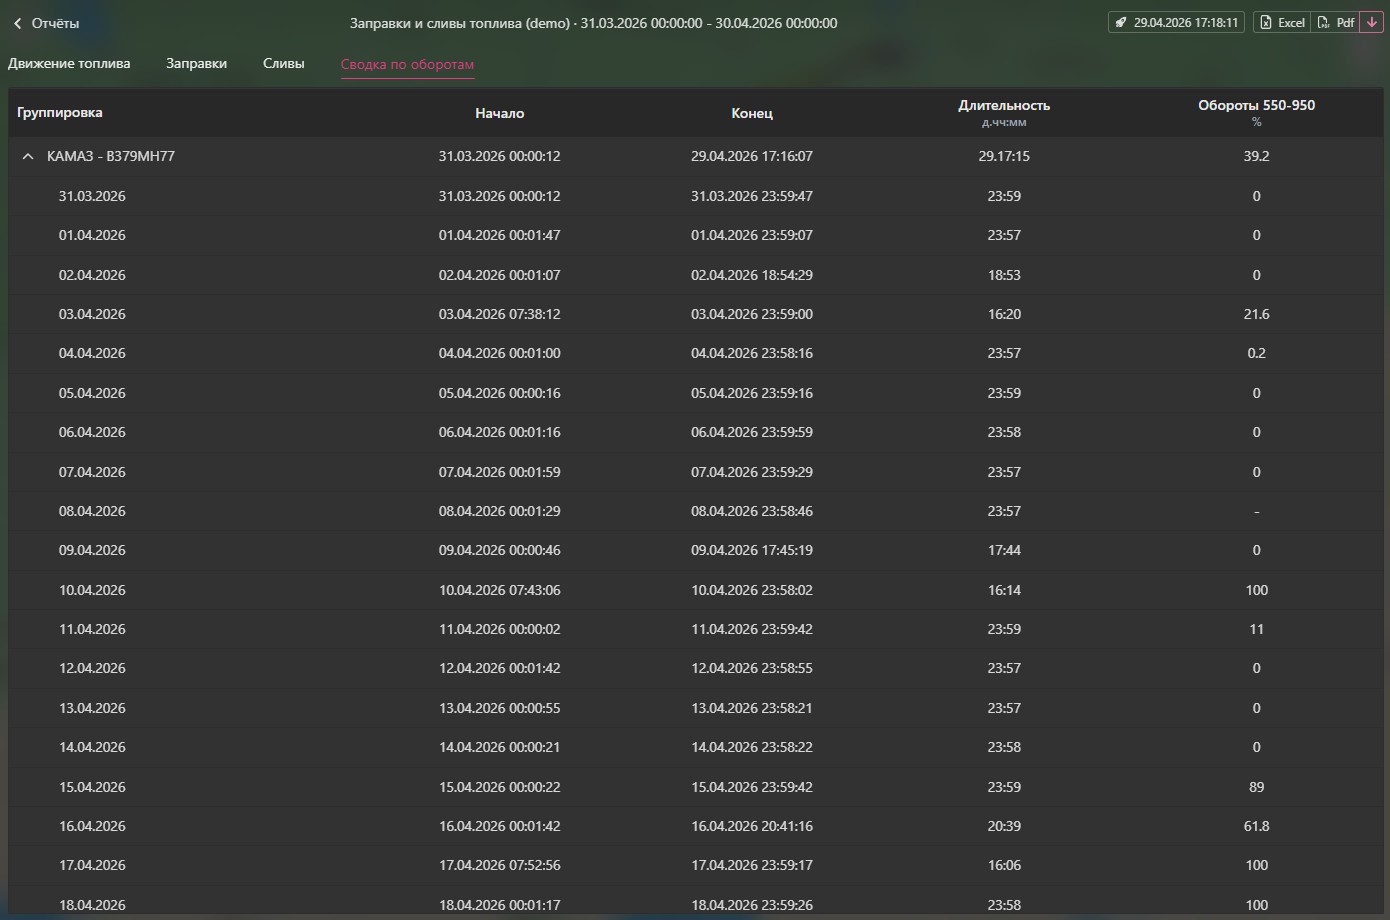The height and width of the screenshot is (920, 1390).
Task: Collapse the КАМАЗ - В379МН77 group
Action: (x=28, y=157)
